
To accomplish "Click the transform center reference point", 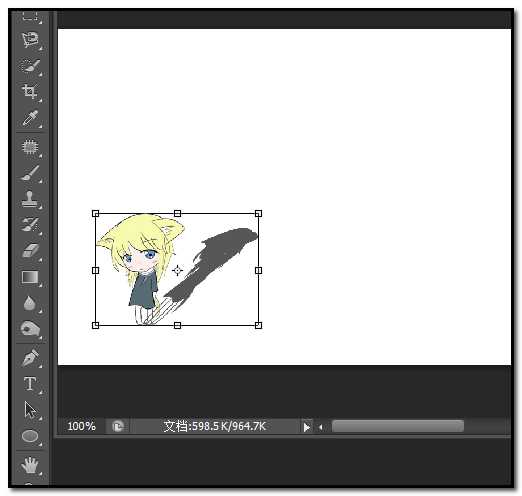I will coord(177,270).
